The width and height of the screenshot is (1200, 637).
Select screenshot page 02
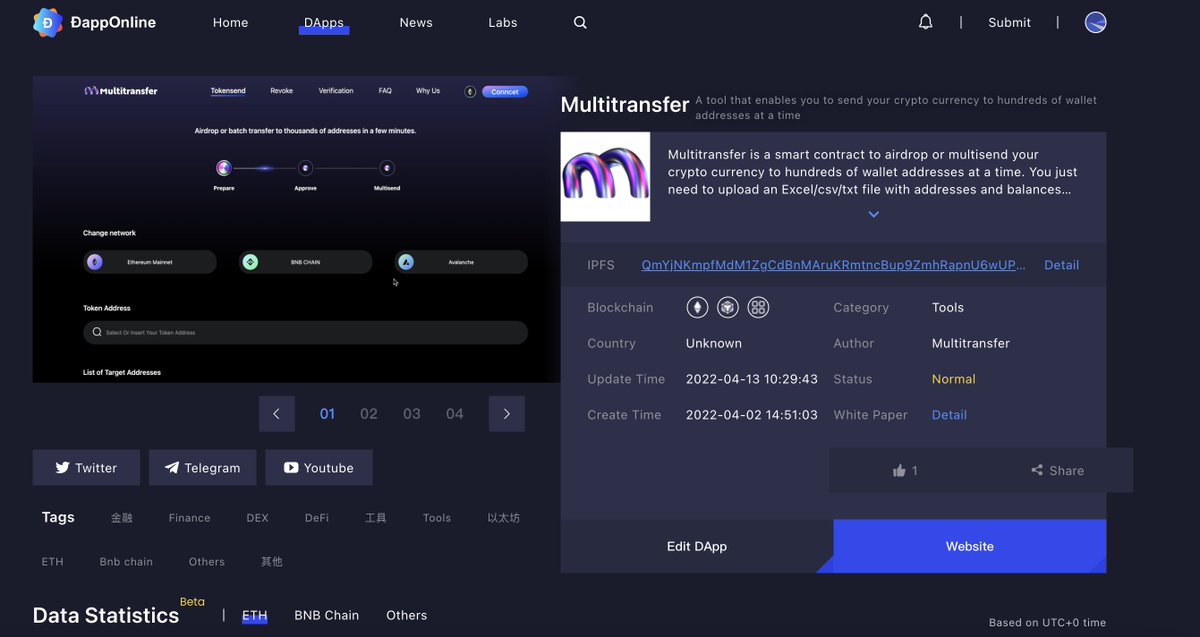[369, 414]
